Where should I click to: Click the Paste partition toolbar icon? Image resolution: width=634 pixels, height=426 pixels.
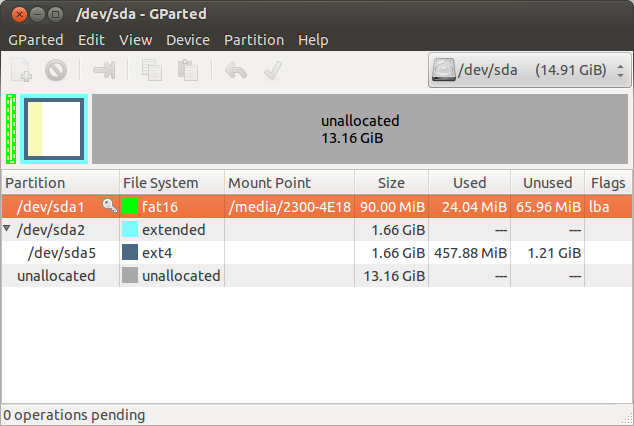click(x=186, y=71)
